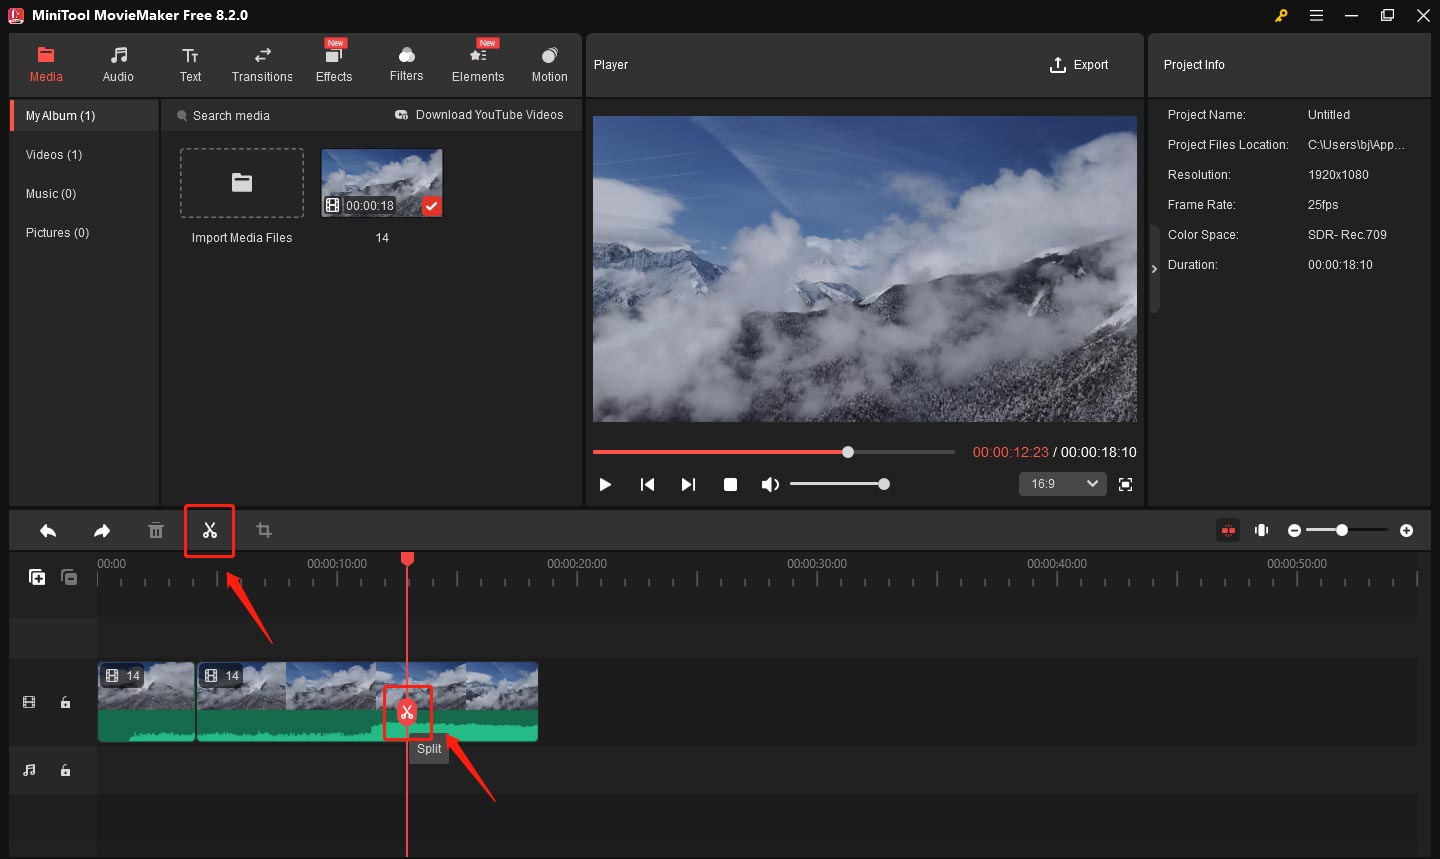Remove a timeline track
This screenshot has width=1440, height=859.
[69, 577]
